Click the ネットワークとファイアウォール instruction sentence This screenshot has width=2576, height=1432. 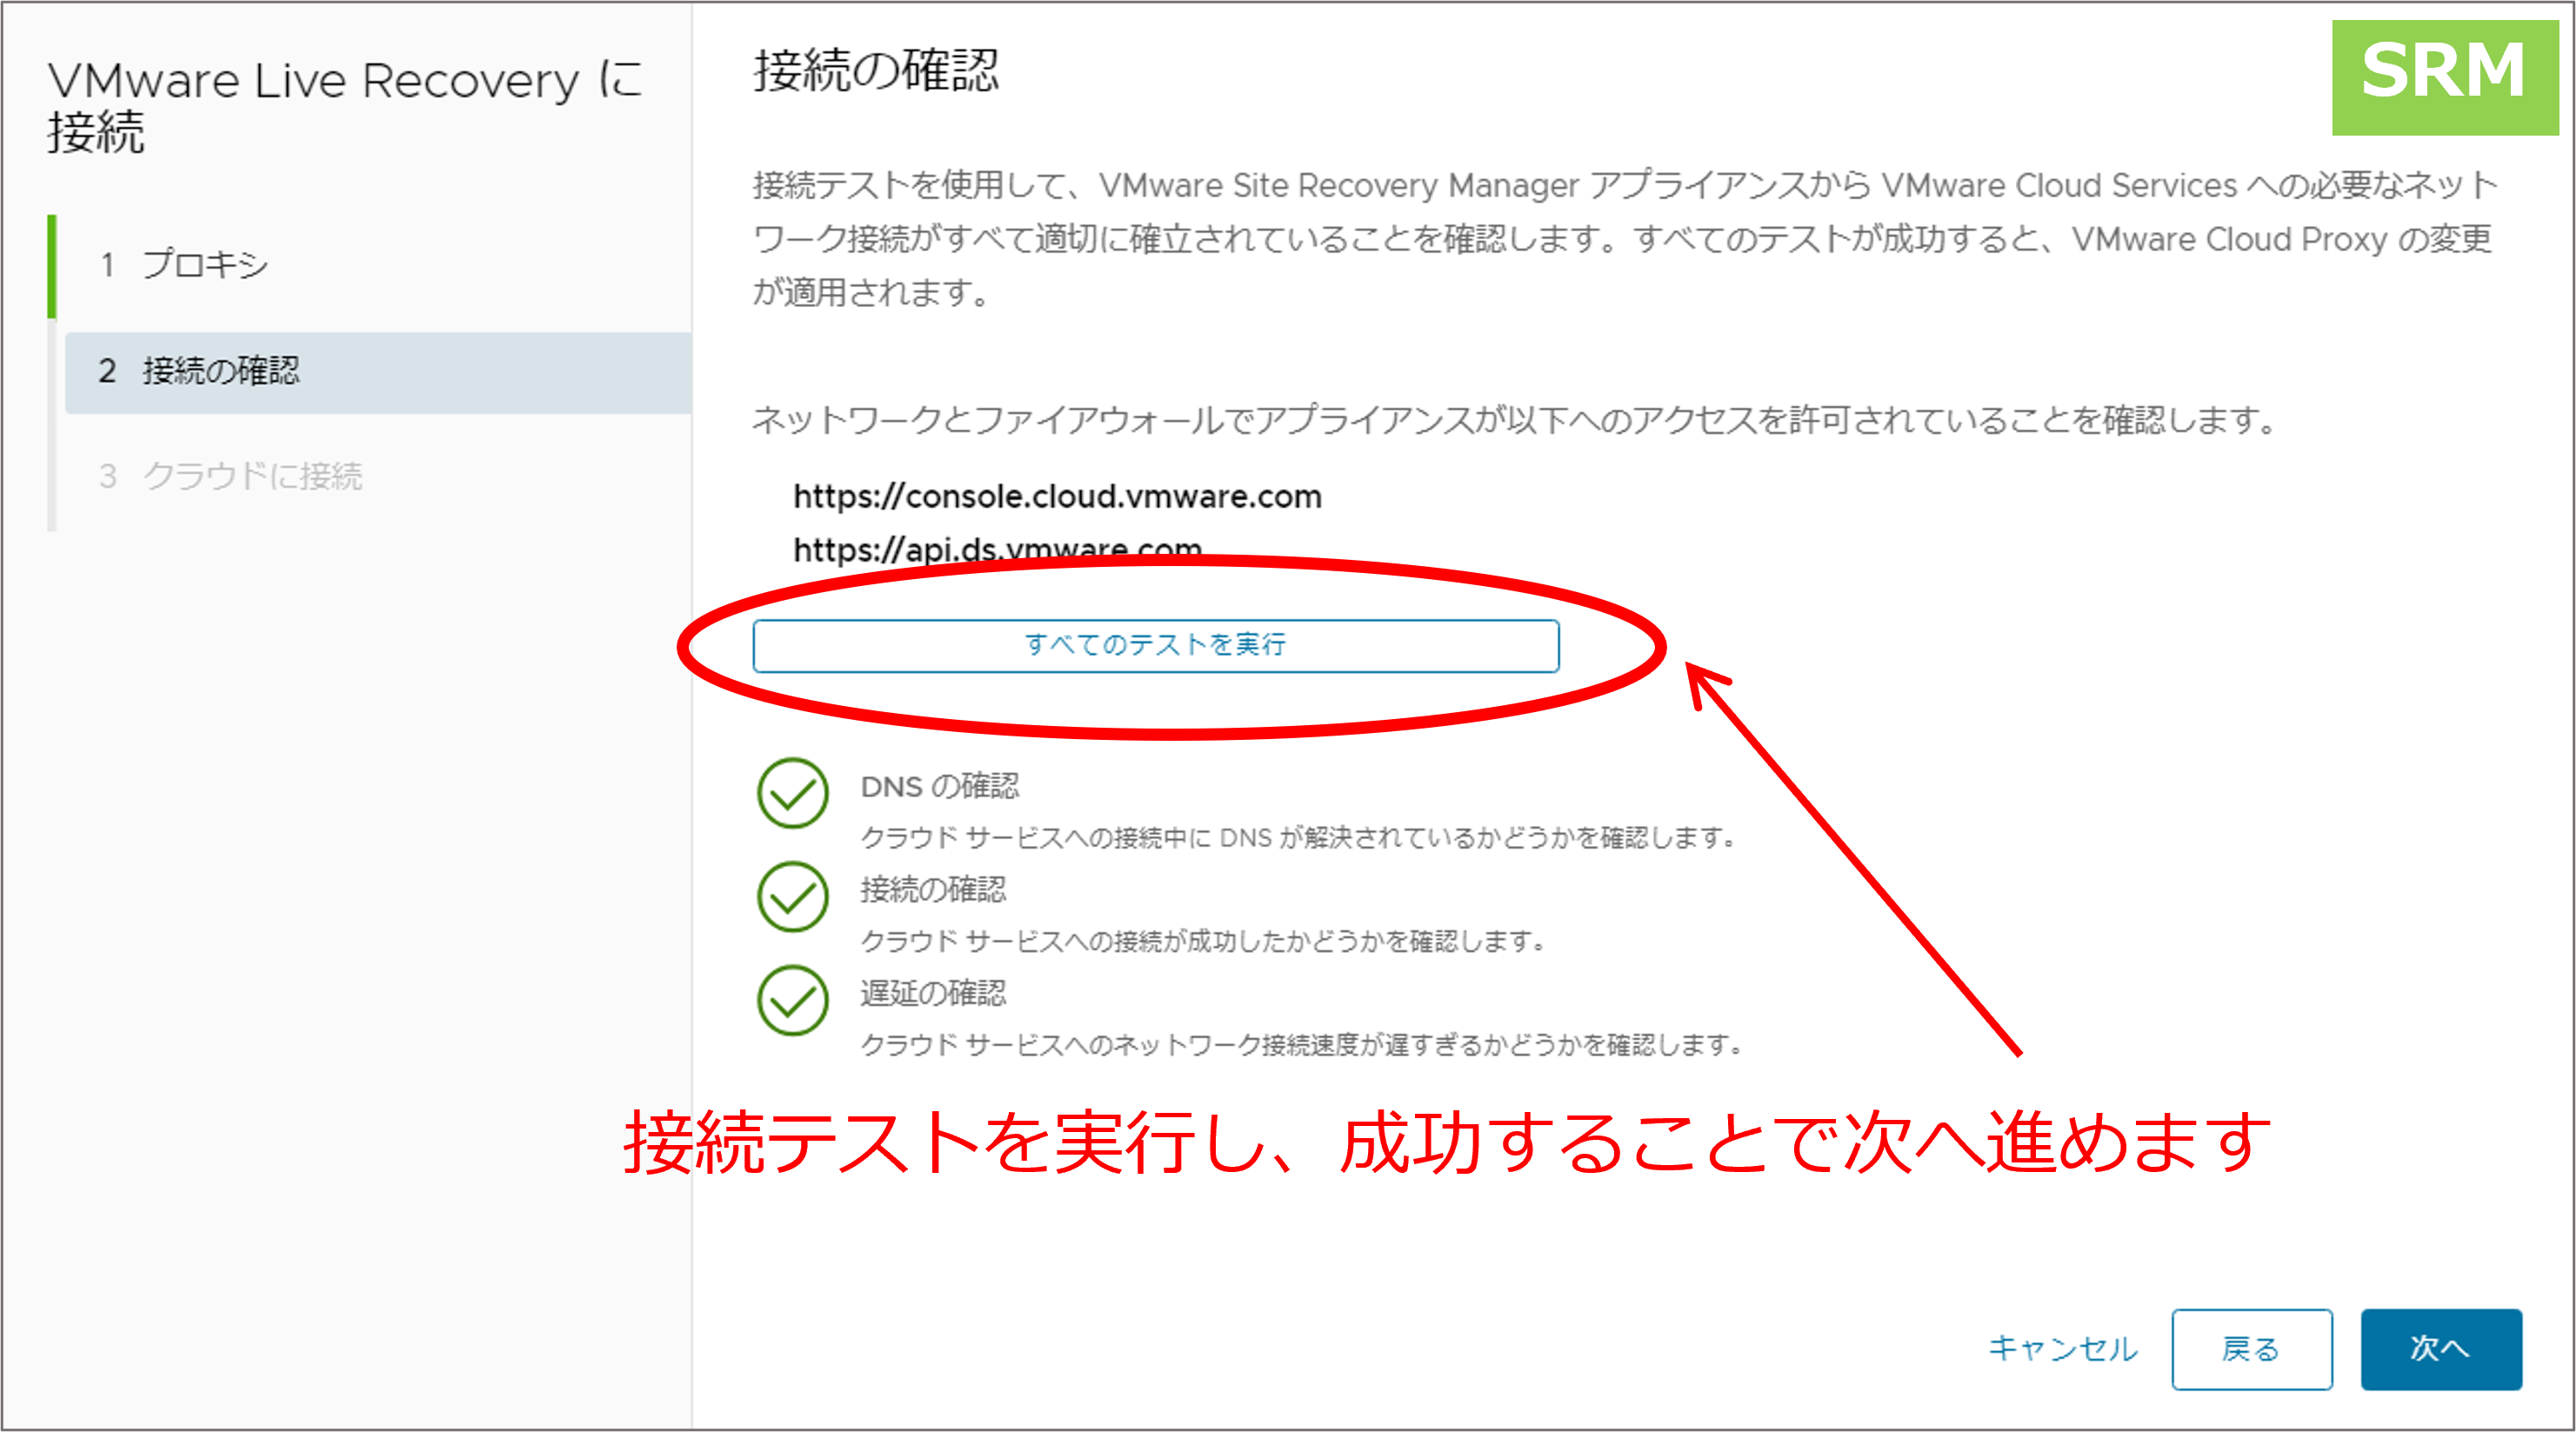[x=1516, y=420]
